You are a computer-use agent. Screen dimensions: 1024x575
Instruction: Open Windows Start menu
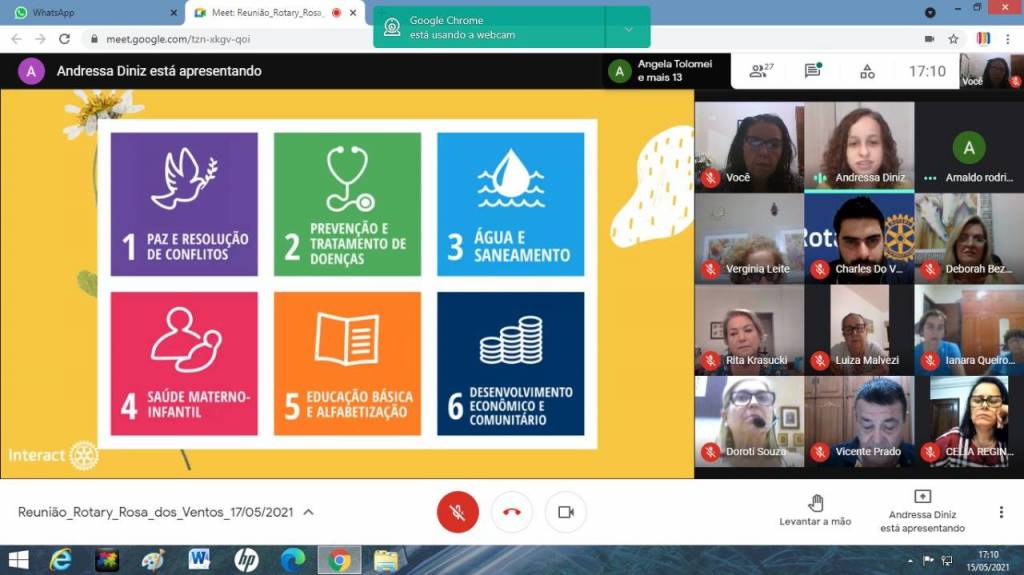[18, 560]
